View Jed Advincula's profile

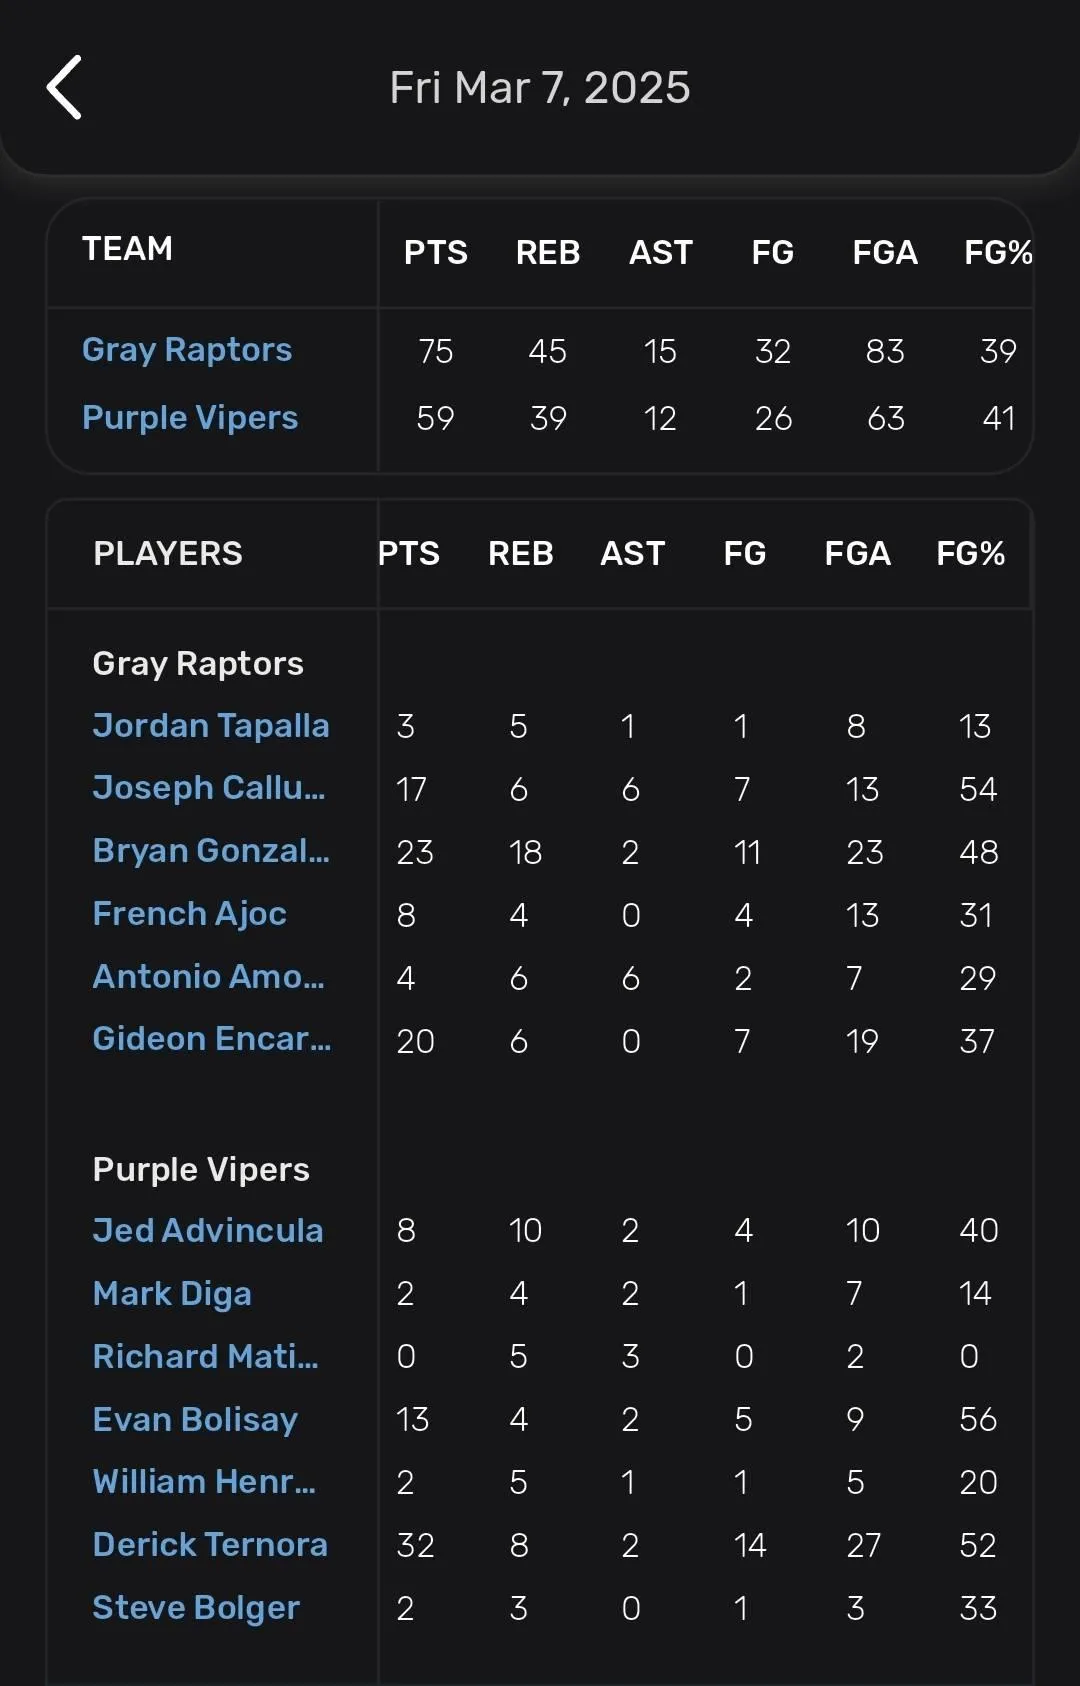pyautogui.click(x=208, y=1231)
